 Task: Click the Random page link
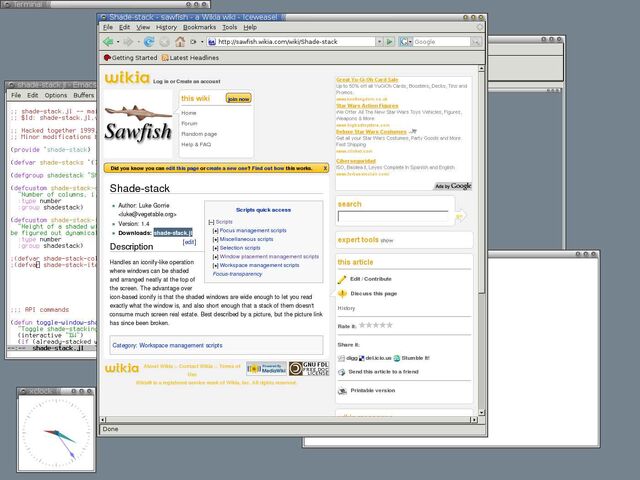[x=199, y=134]
